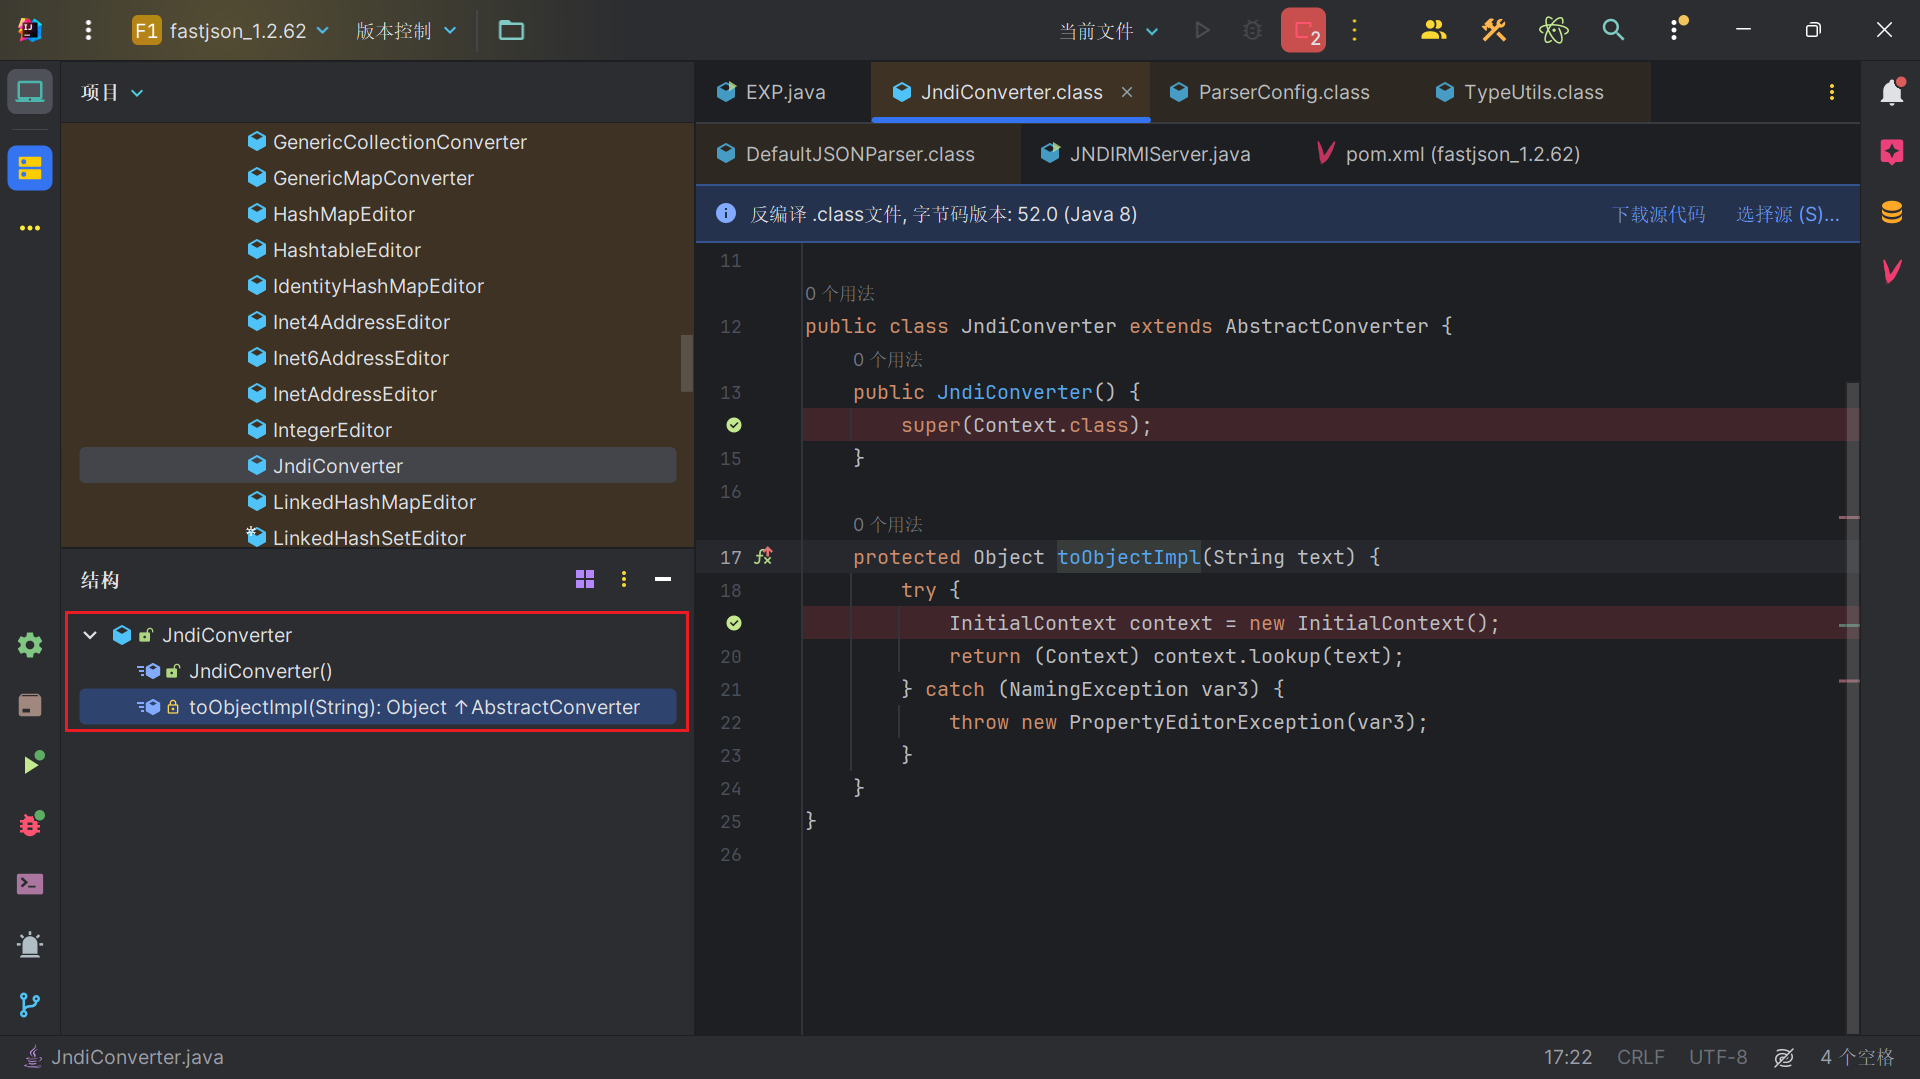Image resolution: width=1920 pixels, height=1079 pixels.
Task: Toggle breakpoint on InitialContext line
Action: (x=734, y=623)
